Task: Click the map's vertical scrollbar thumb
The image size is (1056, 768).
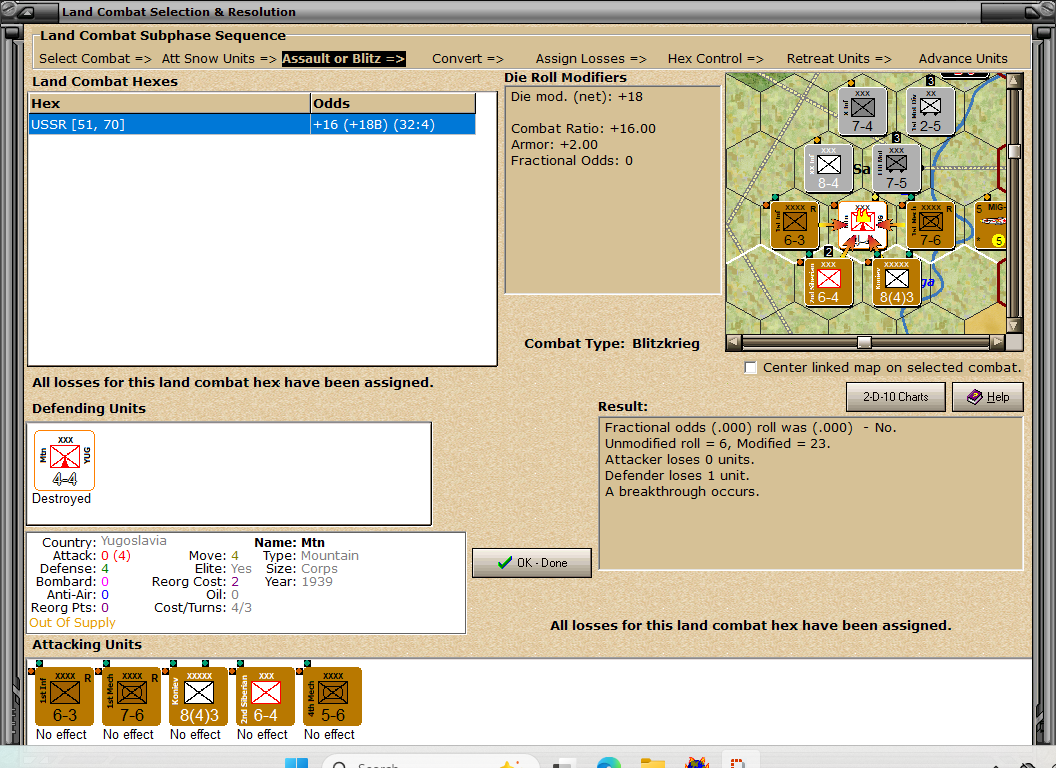Action: pyautogui.click(x=1014, y=151)
